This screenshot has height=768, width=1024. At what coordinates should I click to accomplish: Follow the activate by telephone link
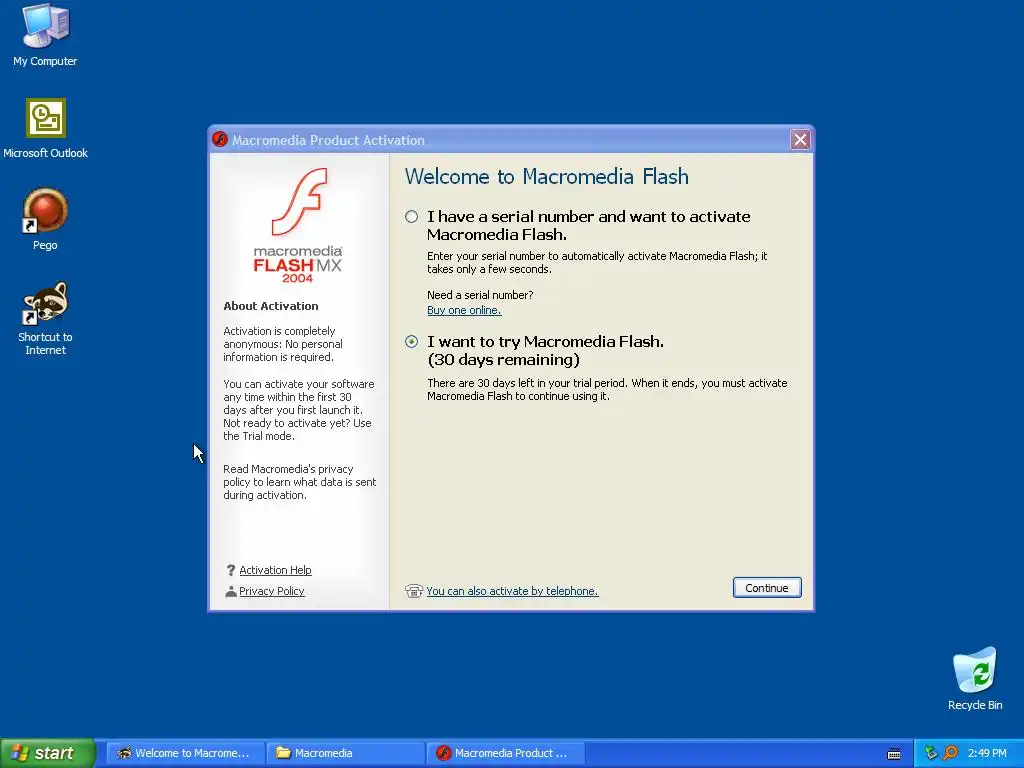click(512, 591)
